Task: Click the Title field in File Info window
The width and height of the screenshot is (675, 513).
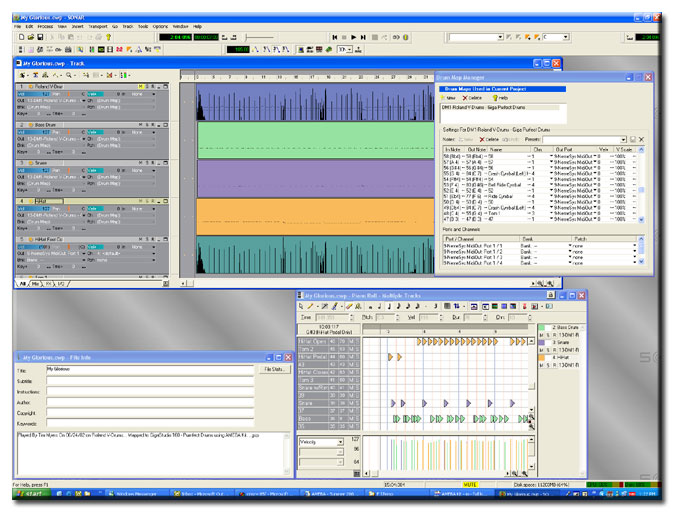Action: (x=150, y=370)
